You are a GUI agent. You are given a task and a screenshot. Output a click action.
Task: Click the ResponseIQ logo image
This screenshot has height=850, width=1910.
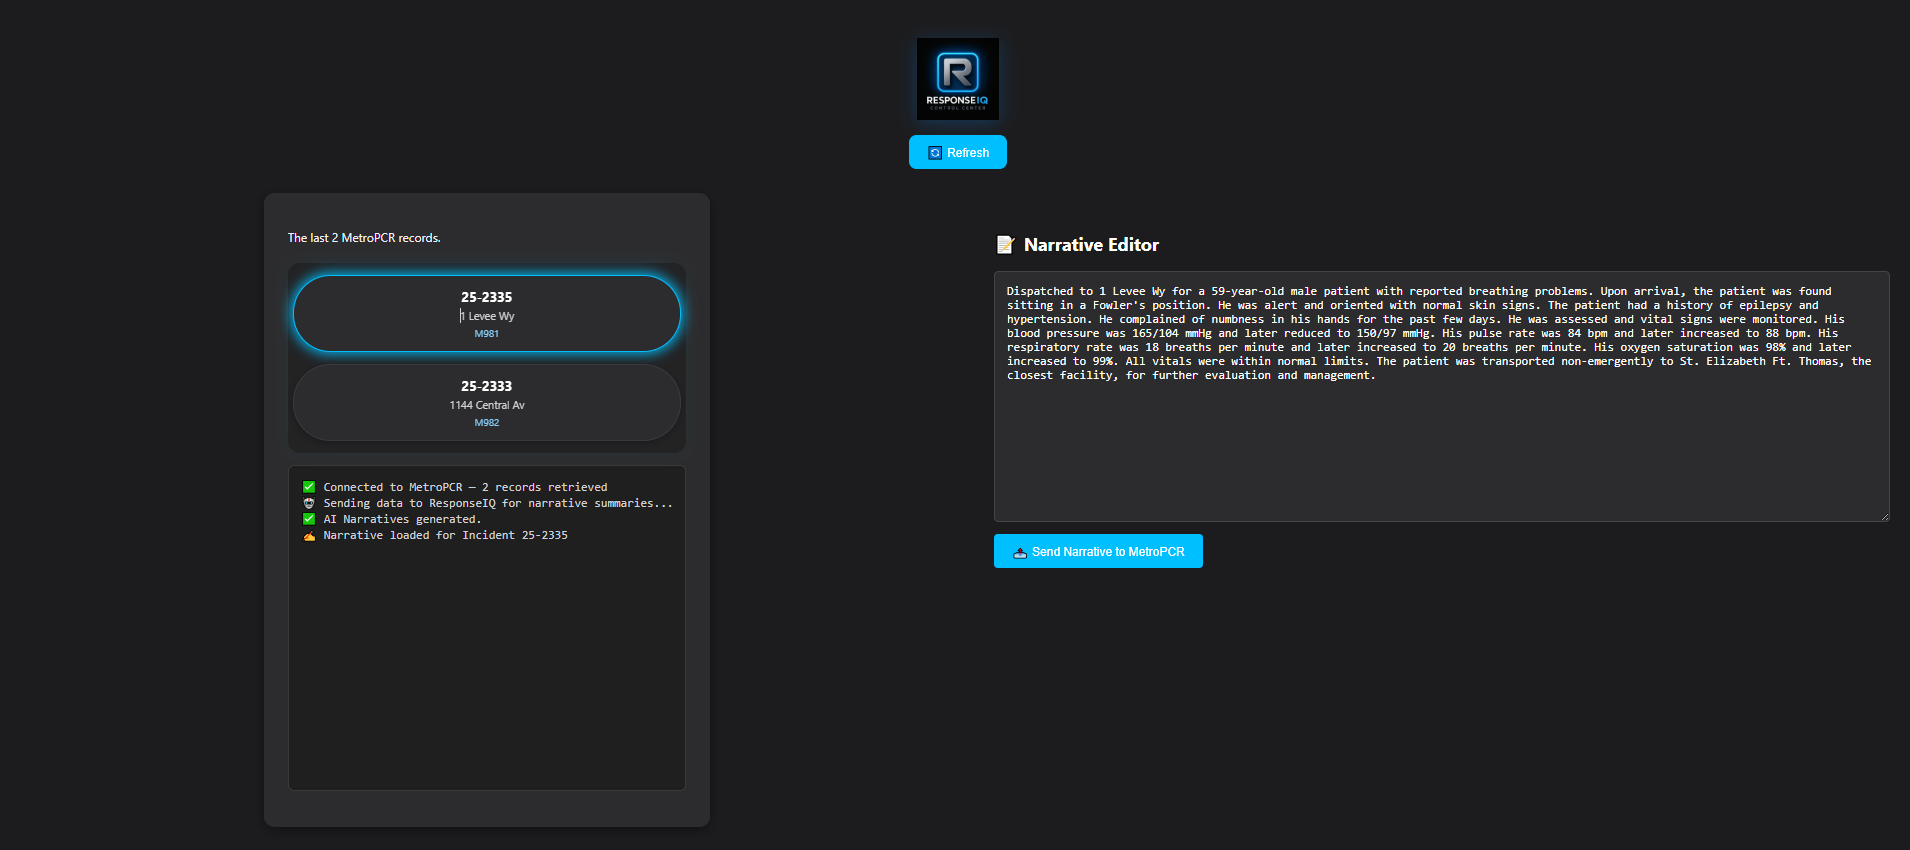[958, 79]
